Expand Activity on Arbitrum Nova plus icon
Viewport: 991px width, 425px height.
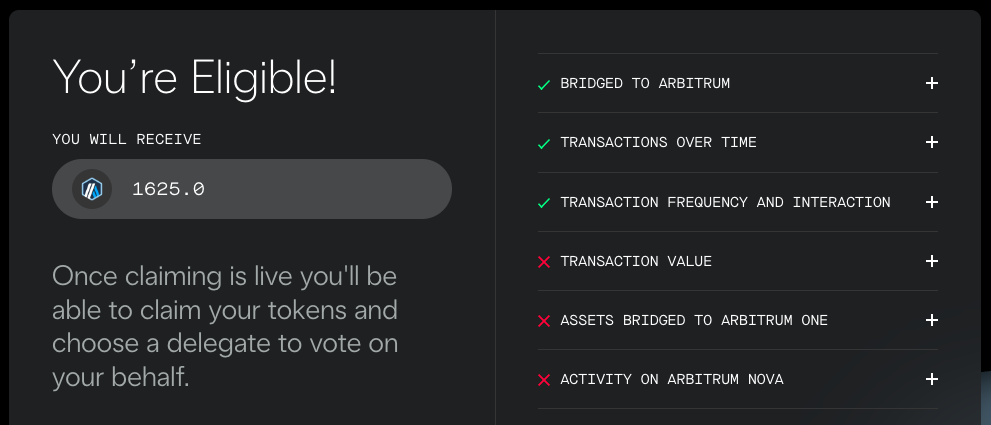(x=932, y=379)
